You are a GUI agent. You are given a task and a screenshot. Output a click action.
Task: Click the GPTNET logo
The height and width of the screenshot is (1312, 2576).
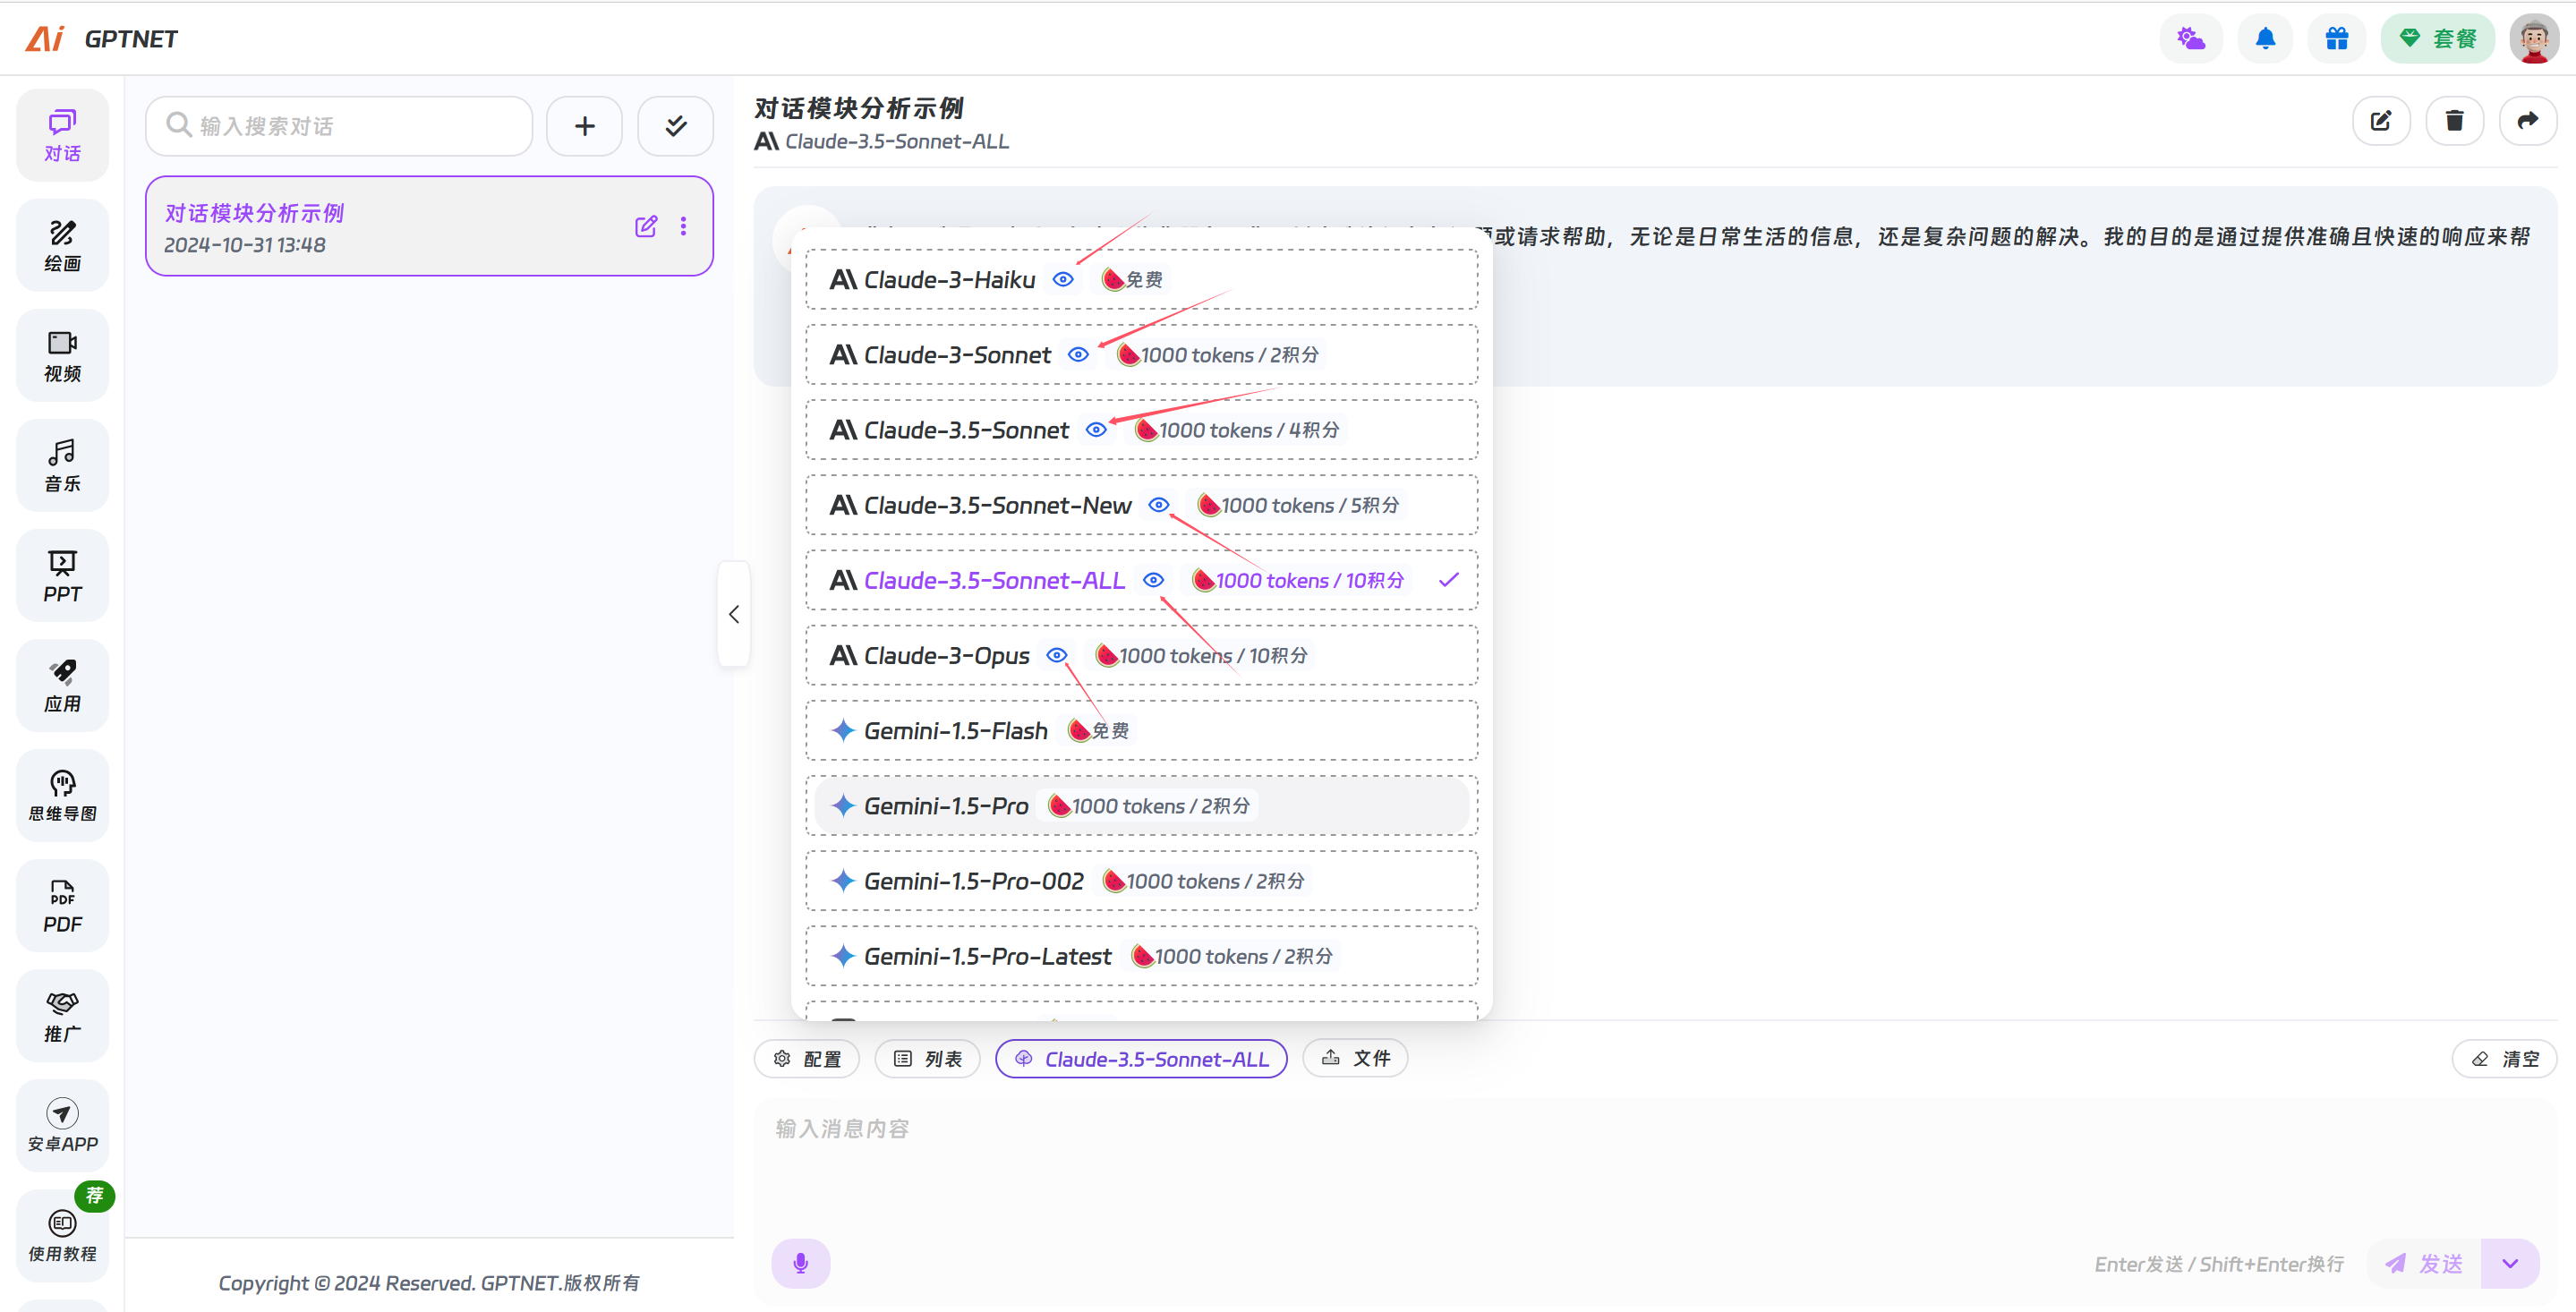click(101, 39)
